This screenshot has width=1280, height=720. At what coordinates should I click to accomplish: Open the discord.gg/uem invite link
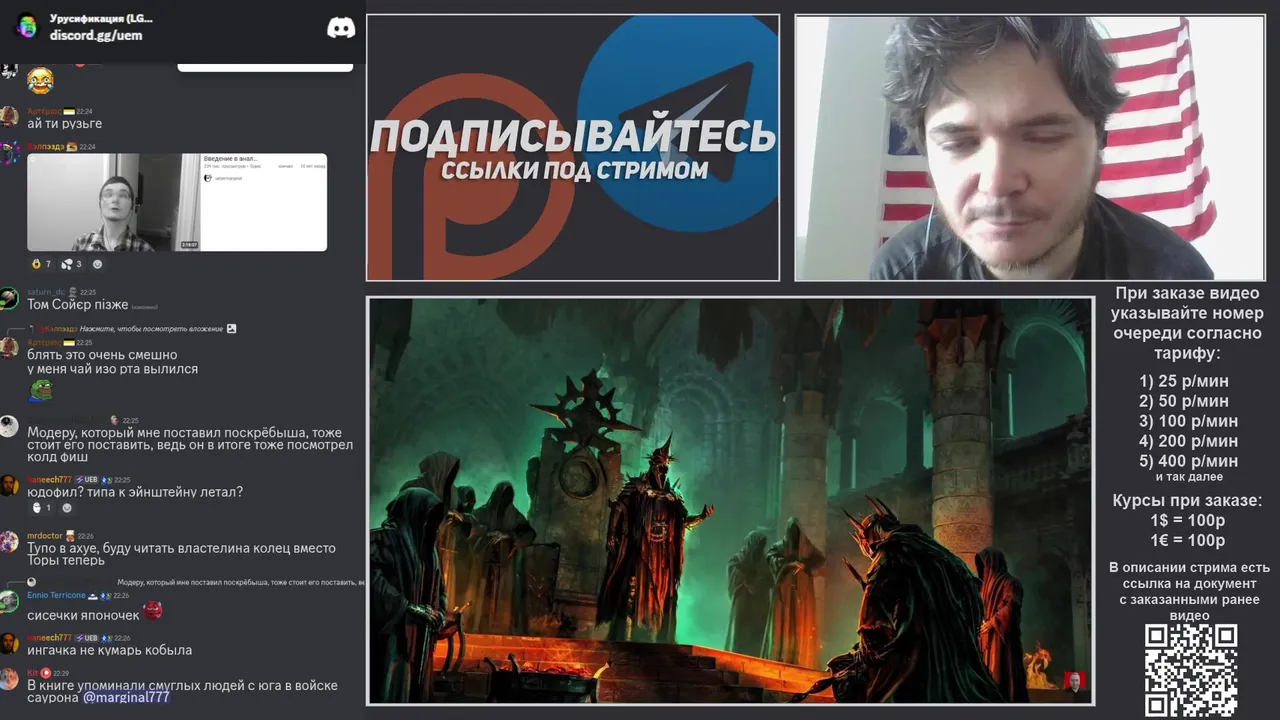coord(96,35)
